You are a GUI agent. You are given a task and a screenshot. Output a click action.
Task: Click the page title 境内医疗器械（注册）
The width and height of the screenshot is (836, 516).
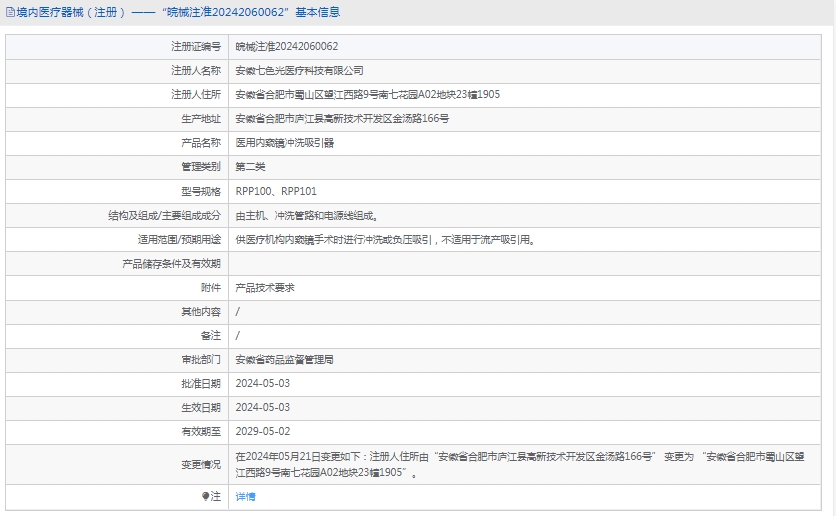click(71, 13)
